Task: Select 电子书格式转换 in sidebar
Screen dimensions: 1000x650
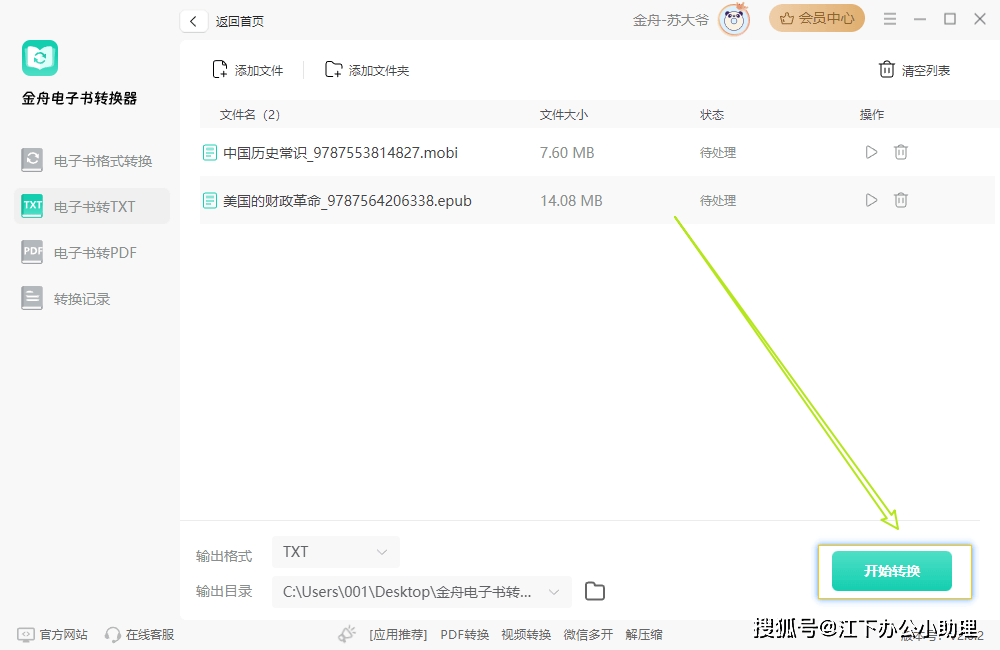Action: [x=92, y=160]
